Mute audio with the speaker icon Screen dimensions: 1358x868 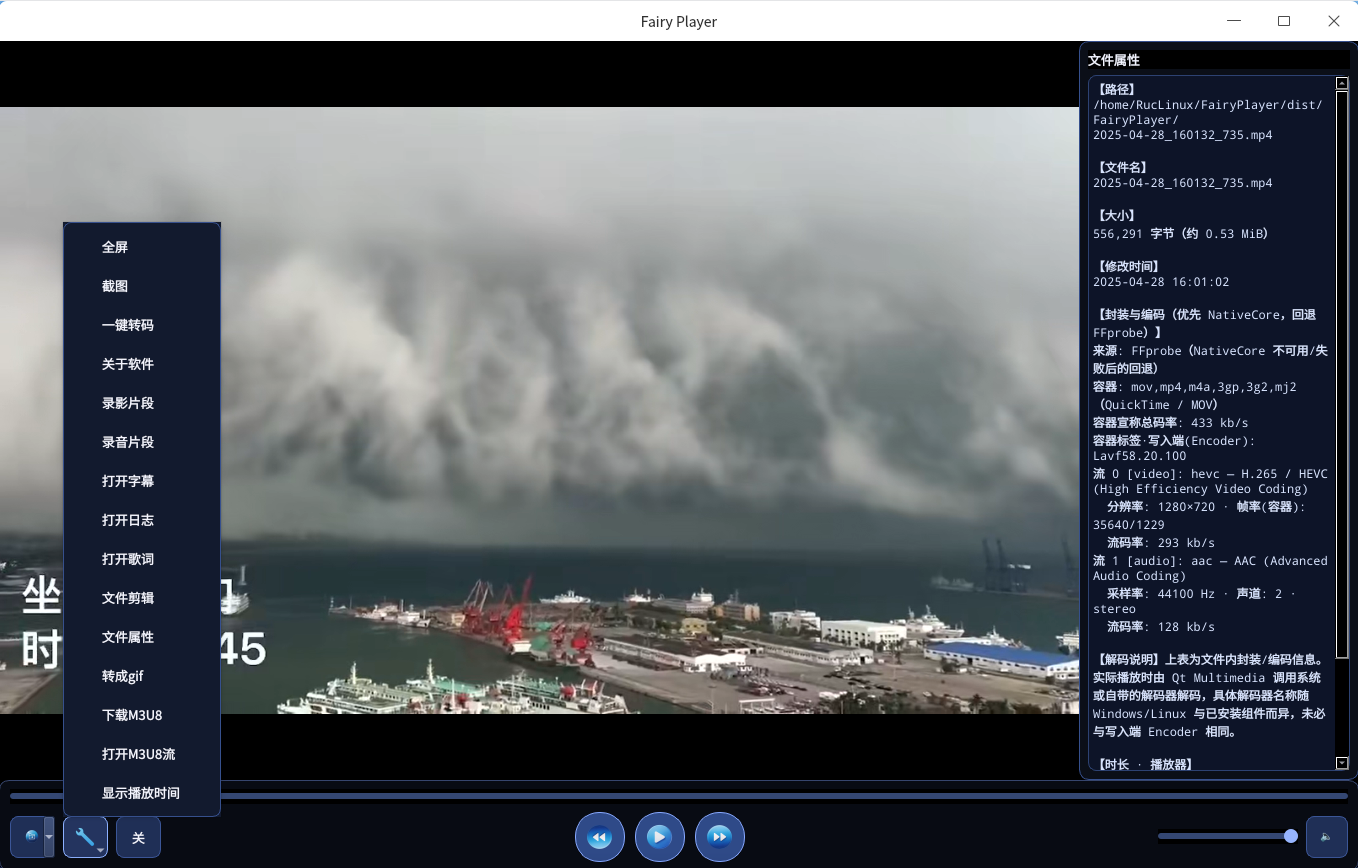[x=1327, y=837]
